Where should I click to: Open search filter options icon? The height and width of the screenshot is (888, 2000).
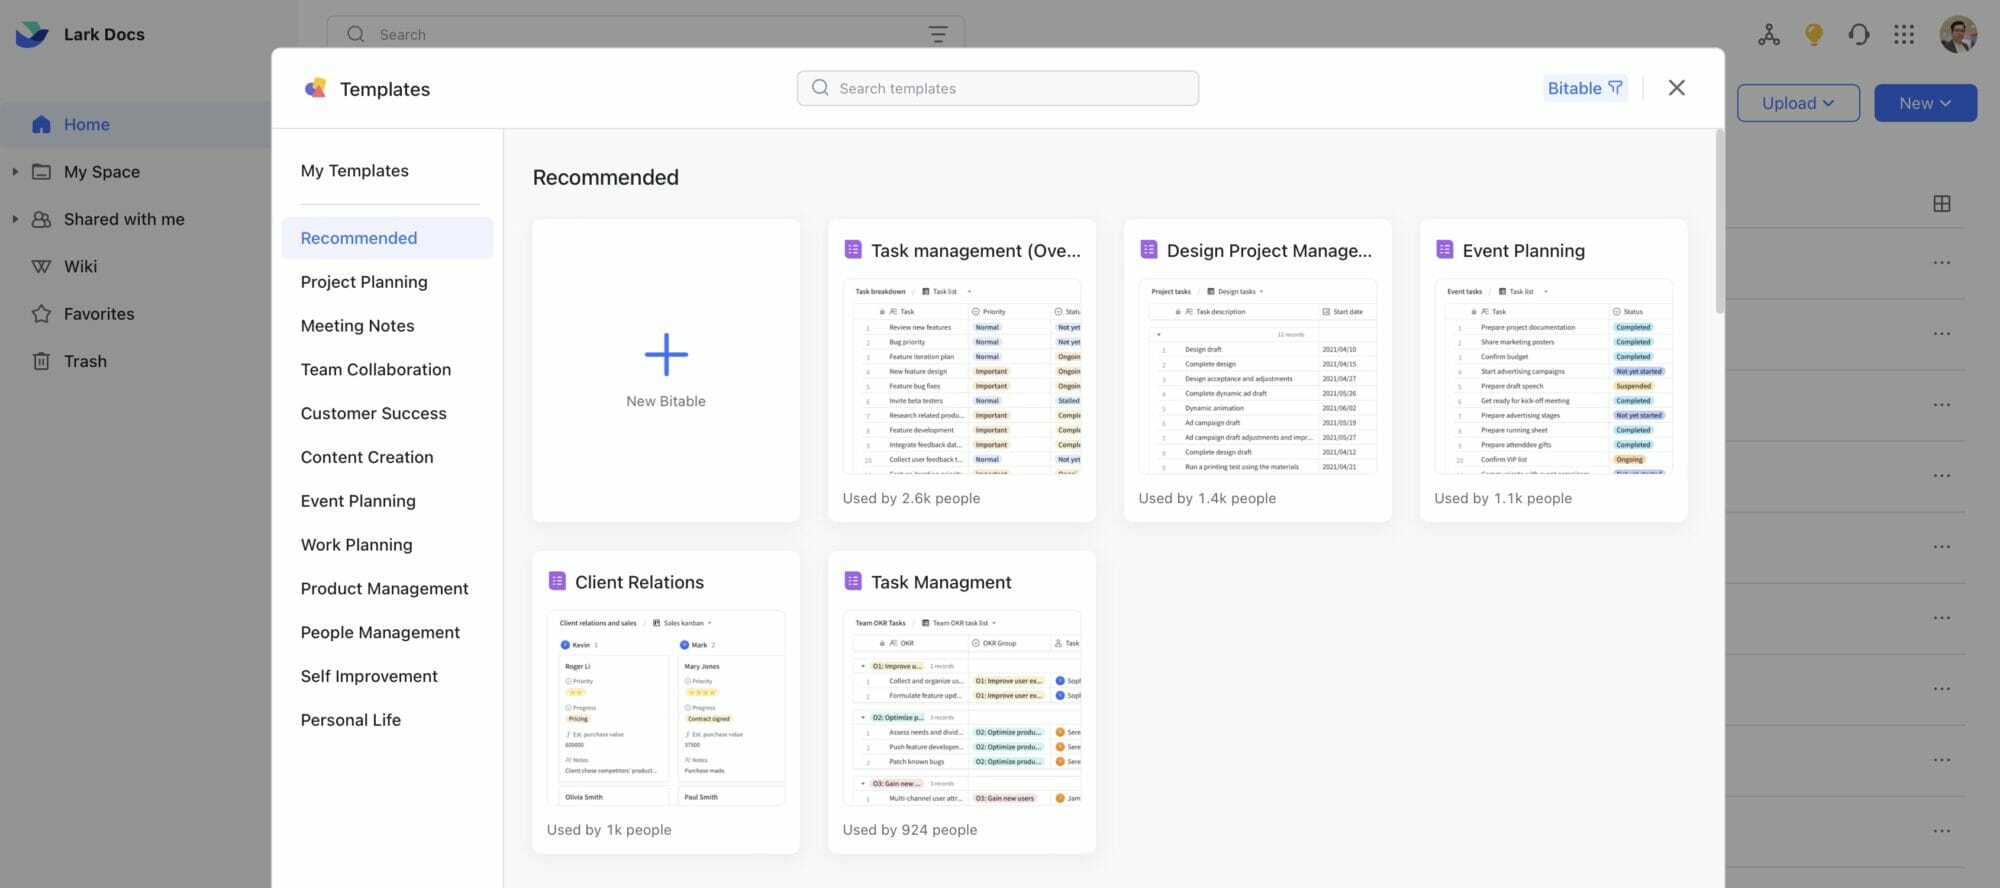(938, 34)
